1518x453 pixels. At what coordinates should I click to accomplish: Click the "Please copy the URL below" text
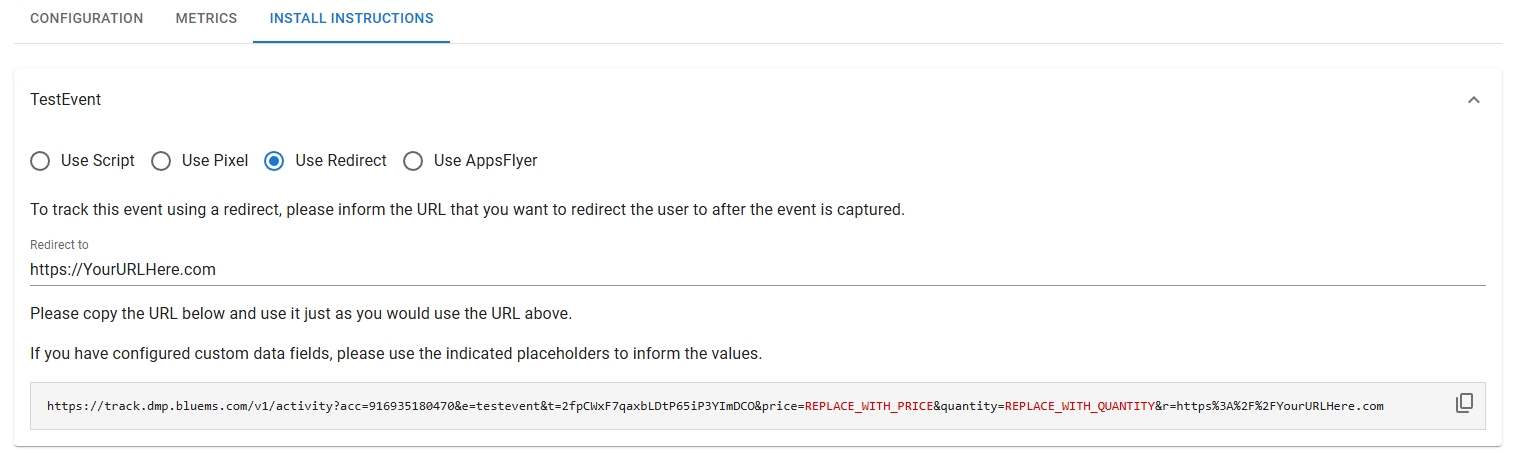coord(301,313)
